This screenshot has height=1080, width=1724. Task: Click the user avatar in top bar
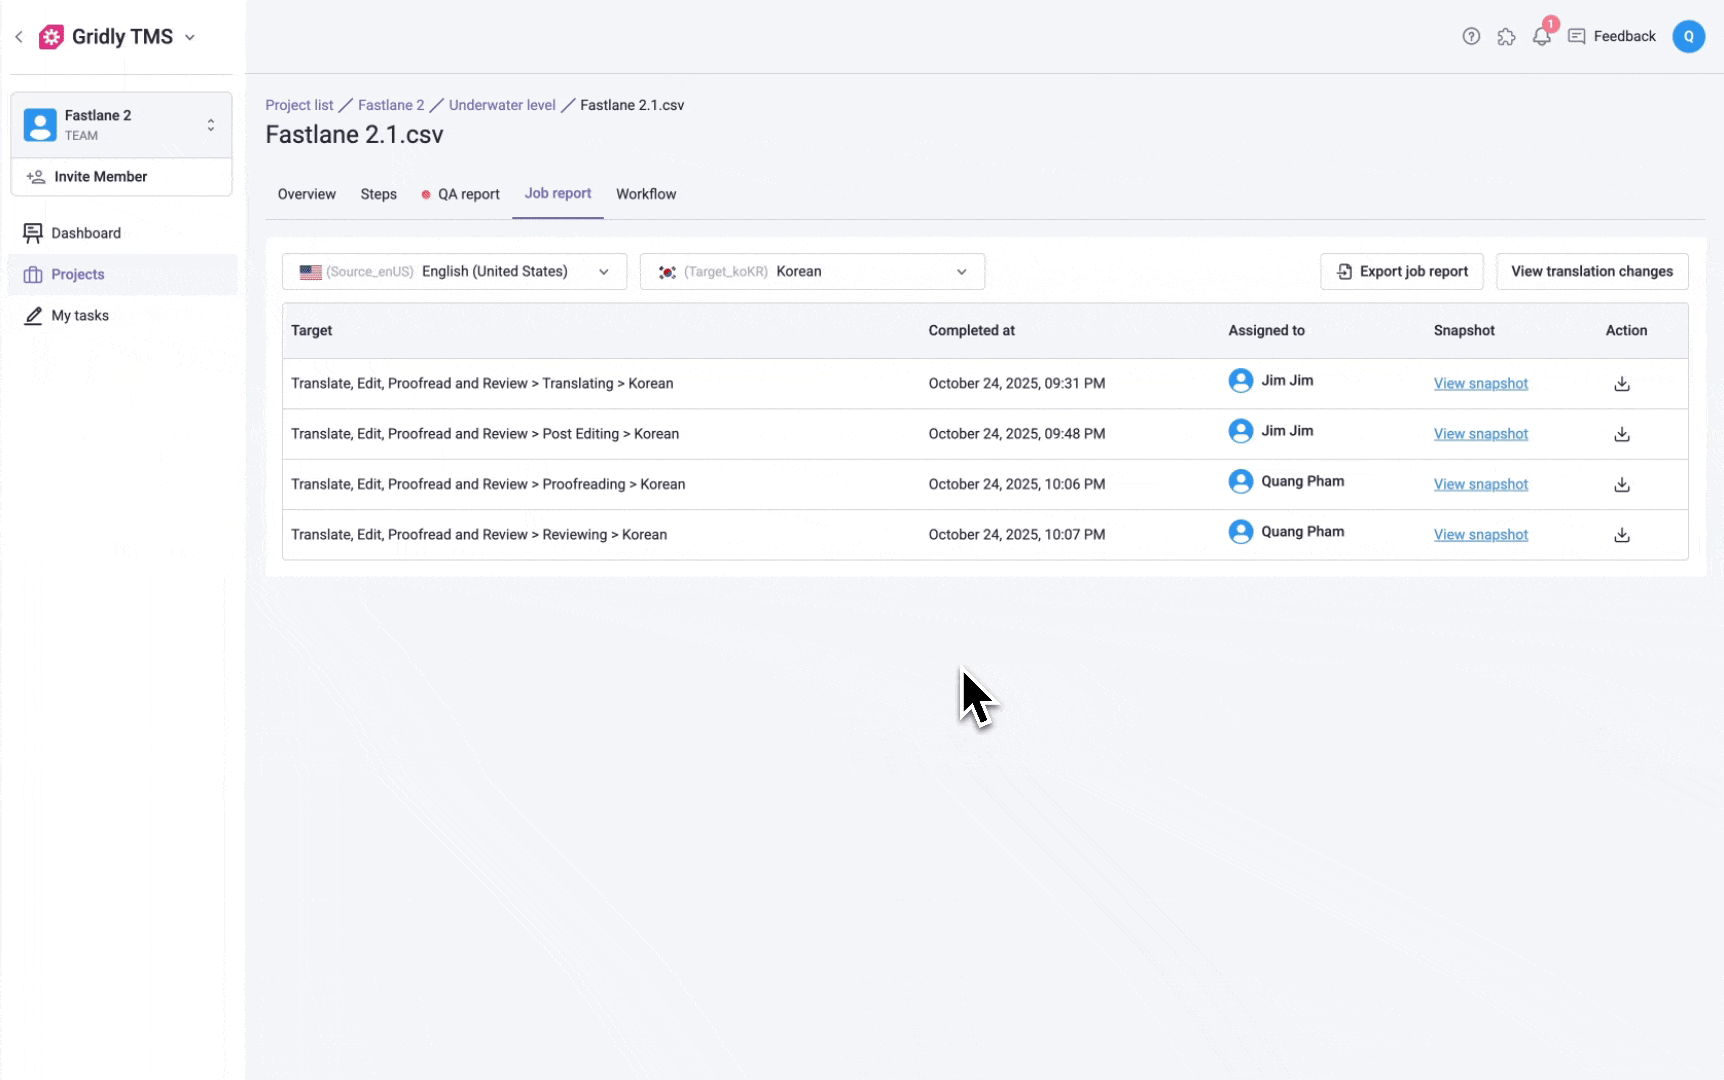click(1688, 37)
